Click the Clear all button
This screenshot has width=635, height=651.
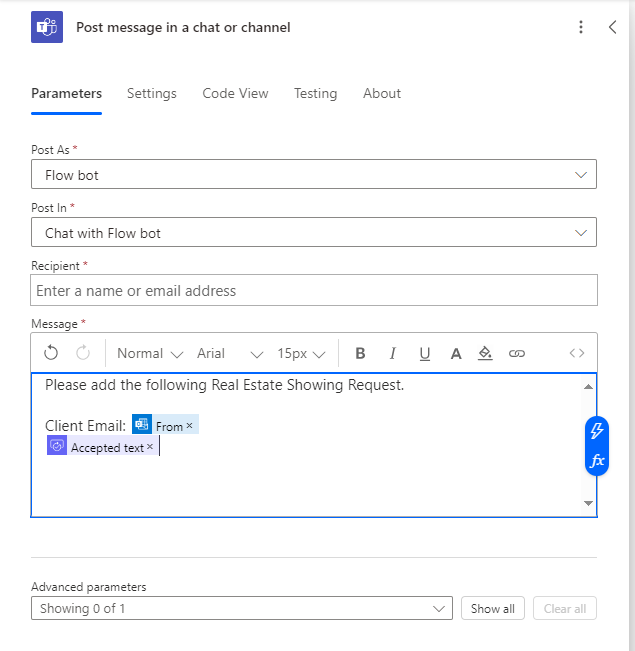point(565,608)
